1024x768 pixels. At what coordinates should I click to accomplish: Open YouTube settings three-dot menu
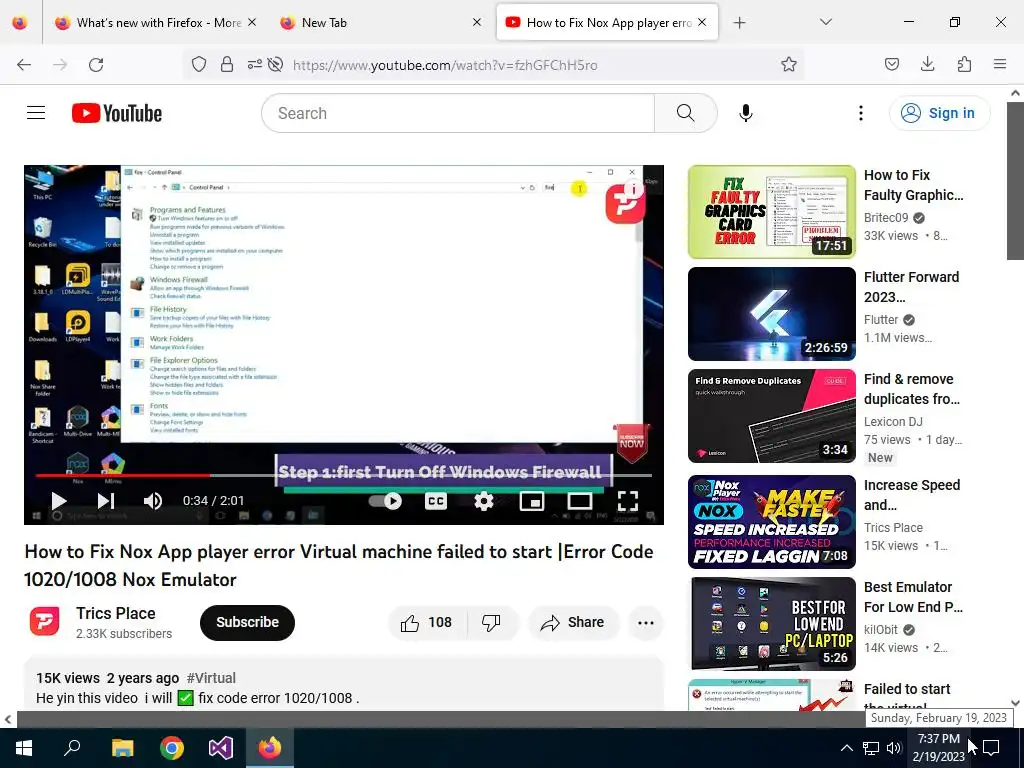(x=860, y=113)
